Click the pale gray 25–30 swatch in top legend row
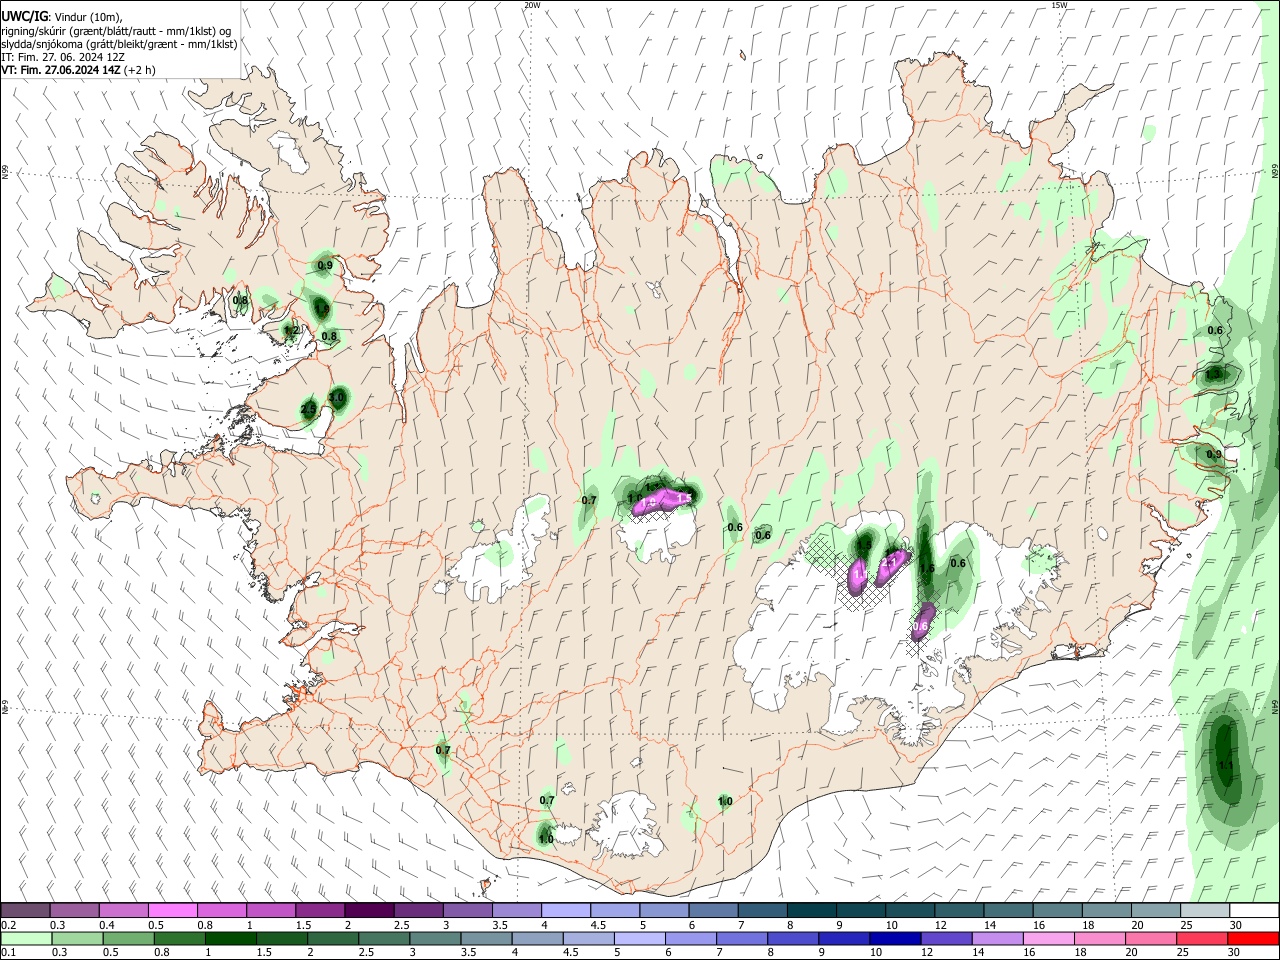The height and width of the screenshot is (960, 1280). click(1205, 911)
